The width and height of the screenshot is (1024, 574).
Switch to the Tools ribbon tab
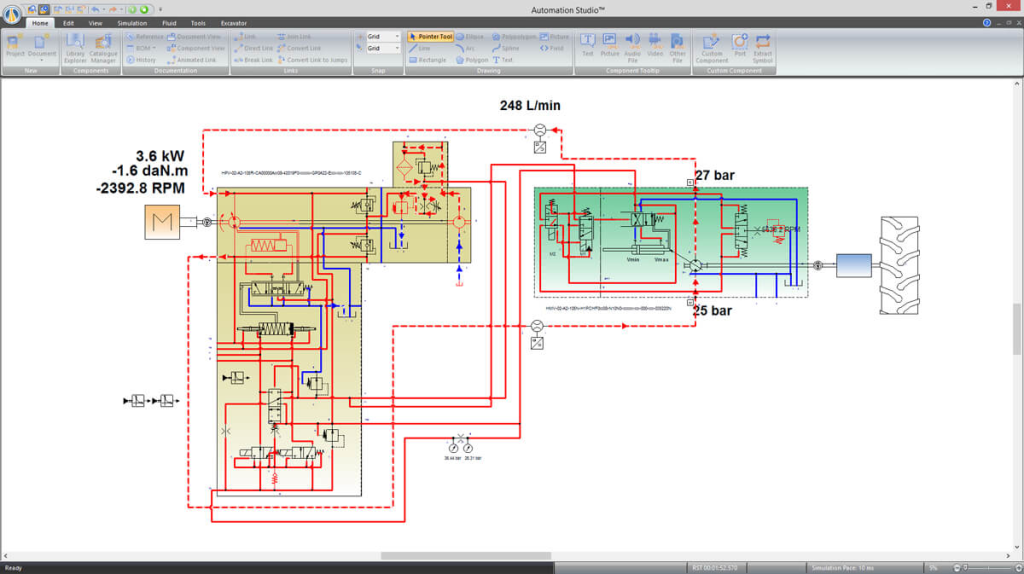198,23
